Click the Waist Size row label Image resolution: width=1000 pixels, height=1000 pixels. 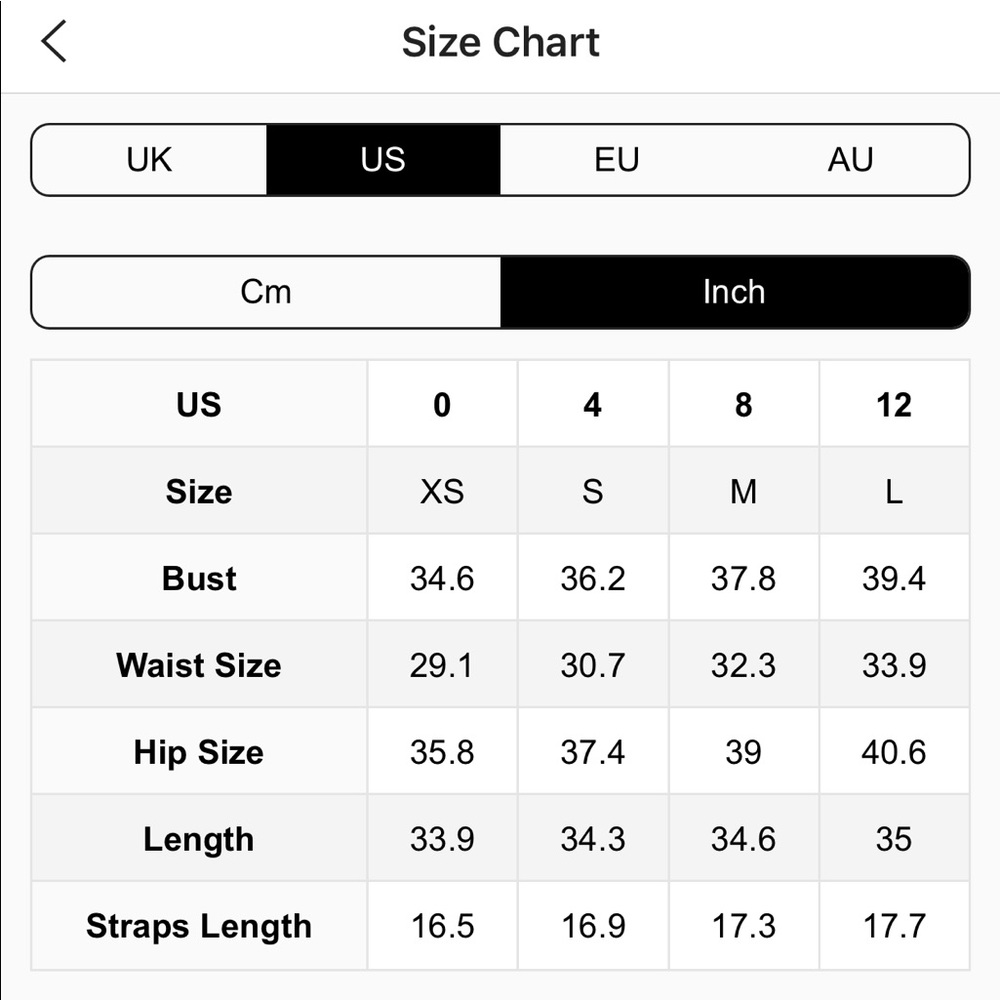click(x=199, y=665)
